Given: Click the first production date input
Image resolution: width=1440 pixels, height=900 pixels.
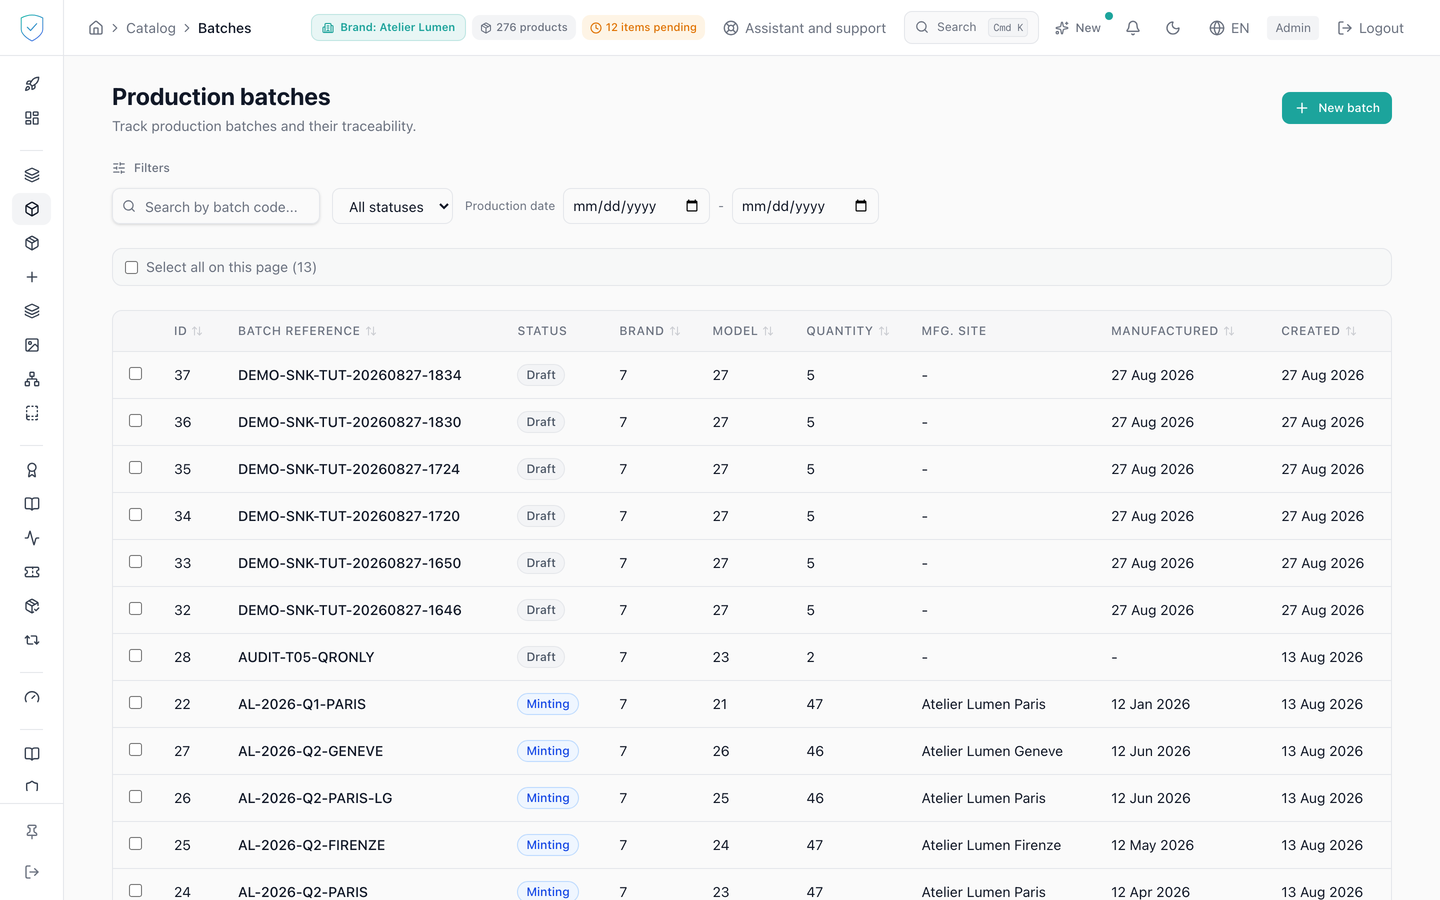Looking at the screenshot, I should click(636, 206).
